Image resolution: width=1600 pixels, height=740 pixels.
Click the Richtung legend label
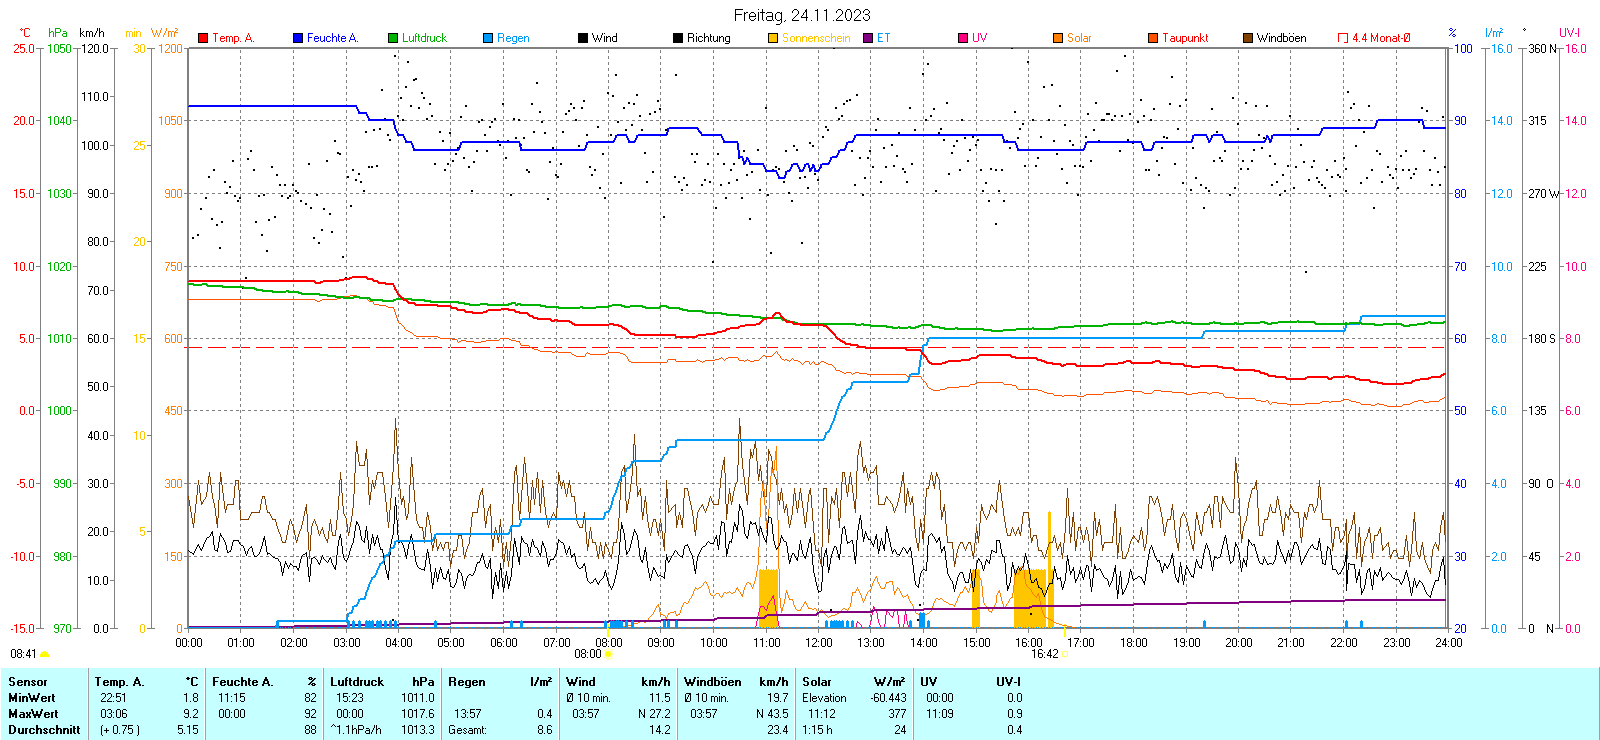coord(708,38)
